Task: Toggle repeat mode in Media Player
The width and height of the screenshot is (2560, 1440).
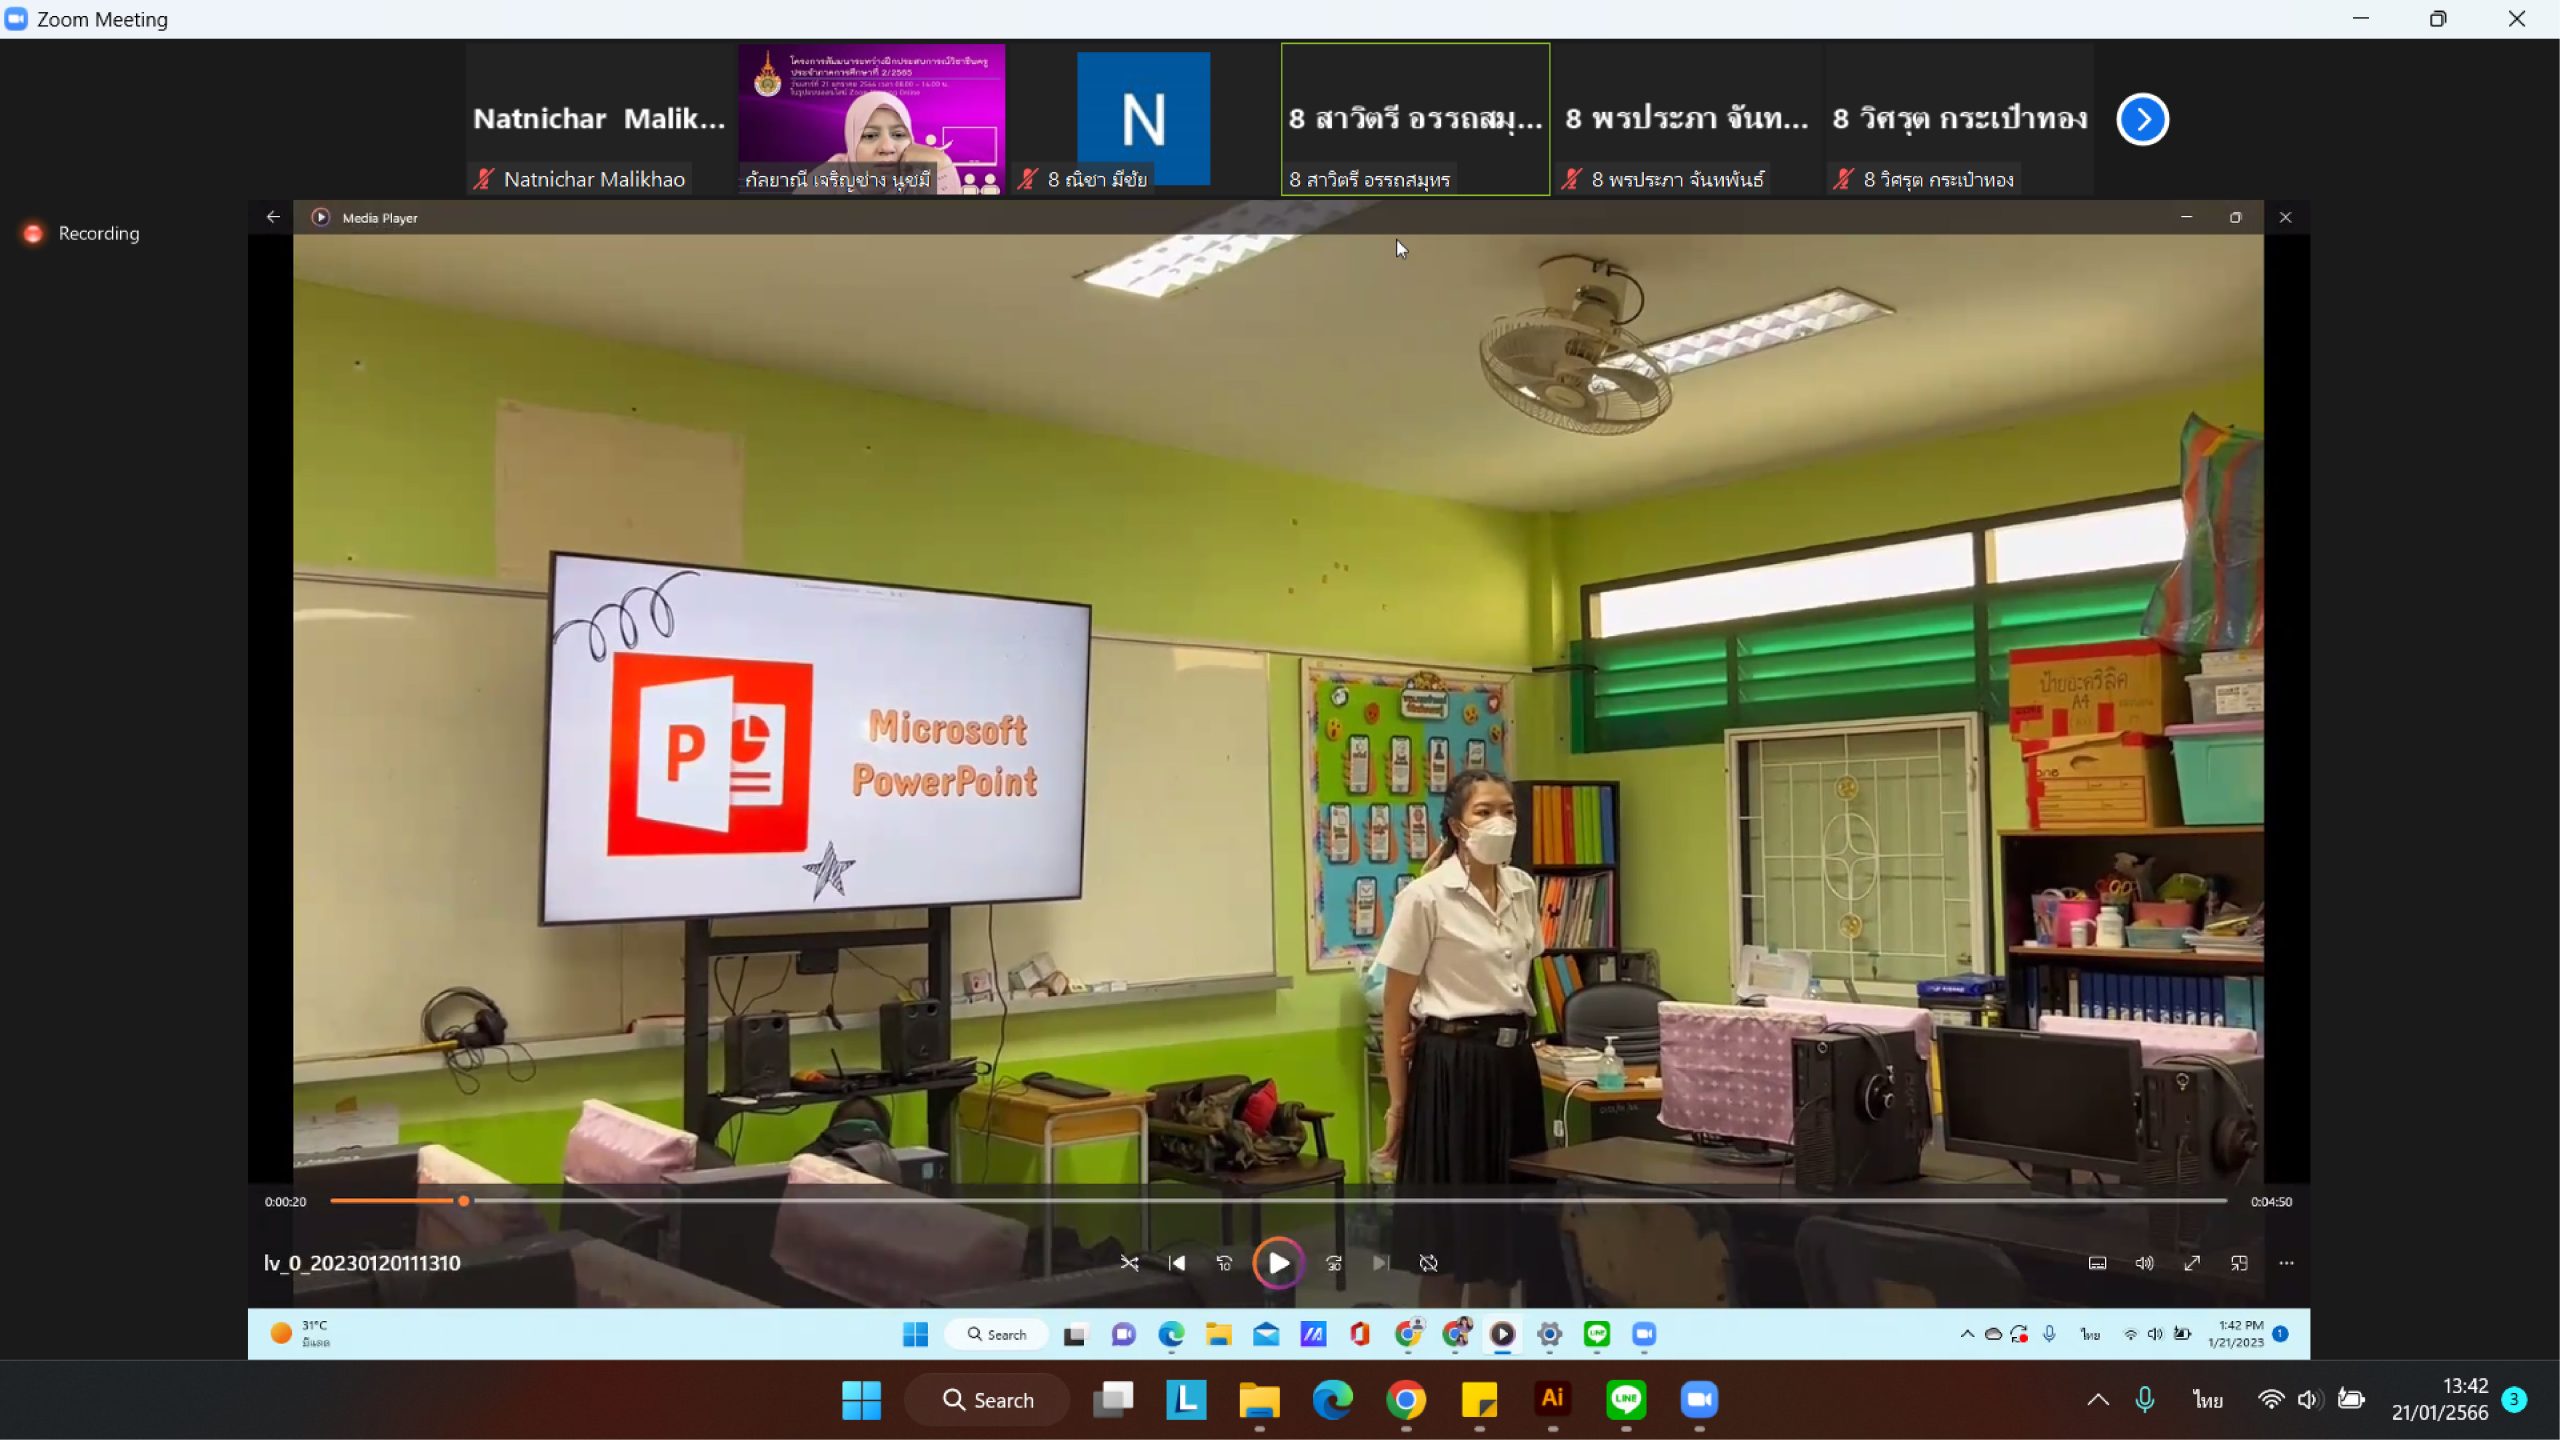Action: pos(1428,1263)
